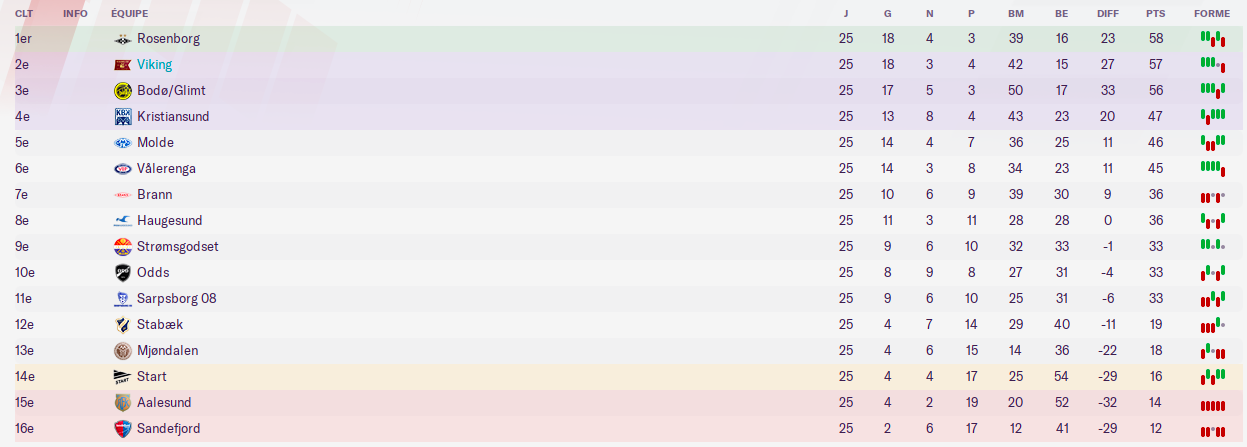Screen dimensions: 1247x447
Task: Sort table by PTS column header
Action: click(1155, 14)
